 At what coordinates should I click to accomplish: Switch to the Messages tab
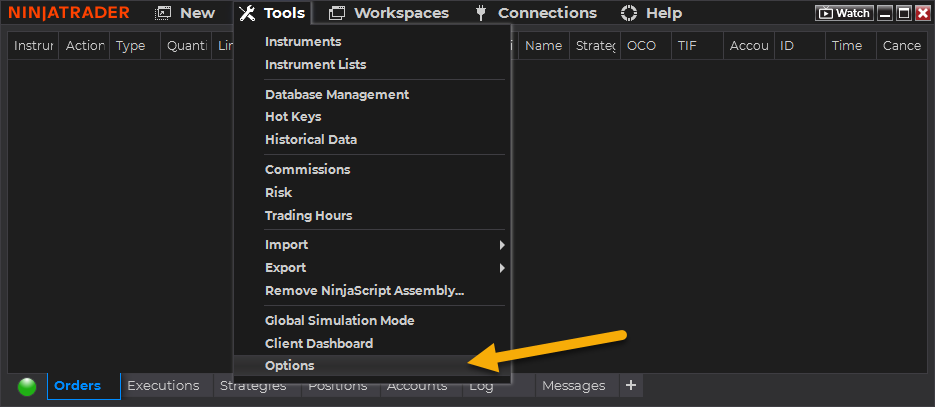pos(573,386)
